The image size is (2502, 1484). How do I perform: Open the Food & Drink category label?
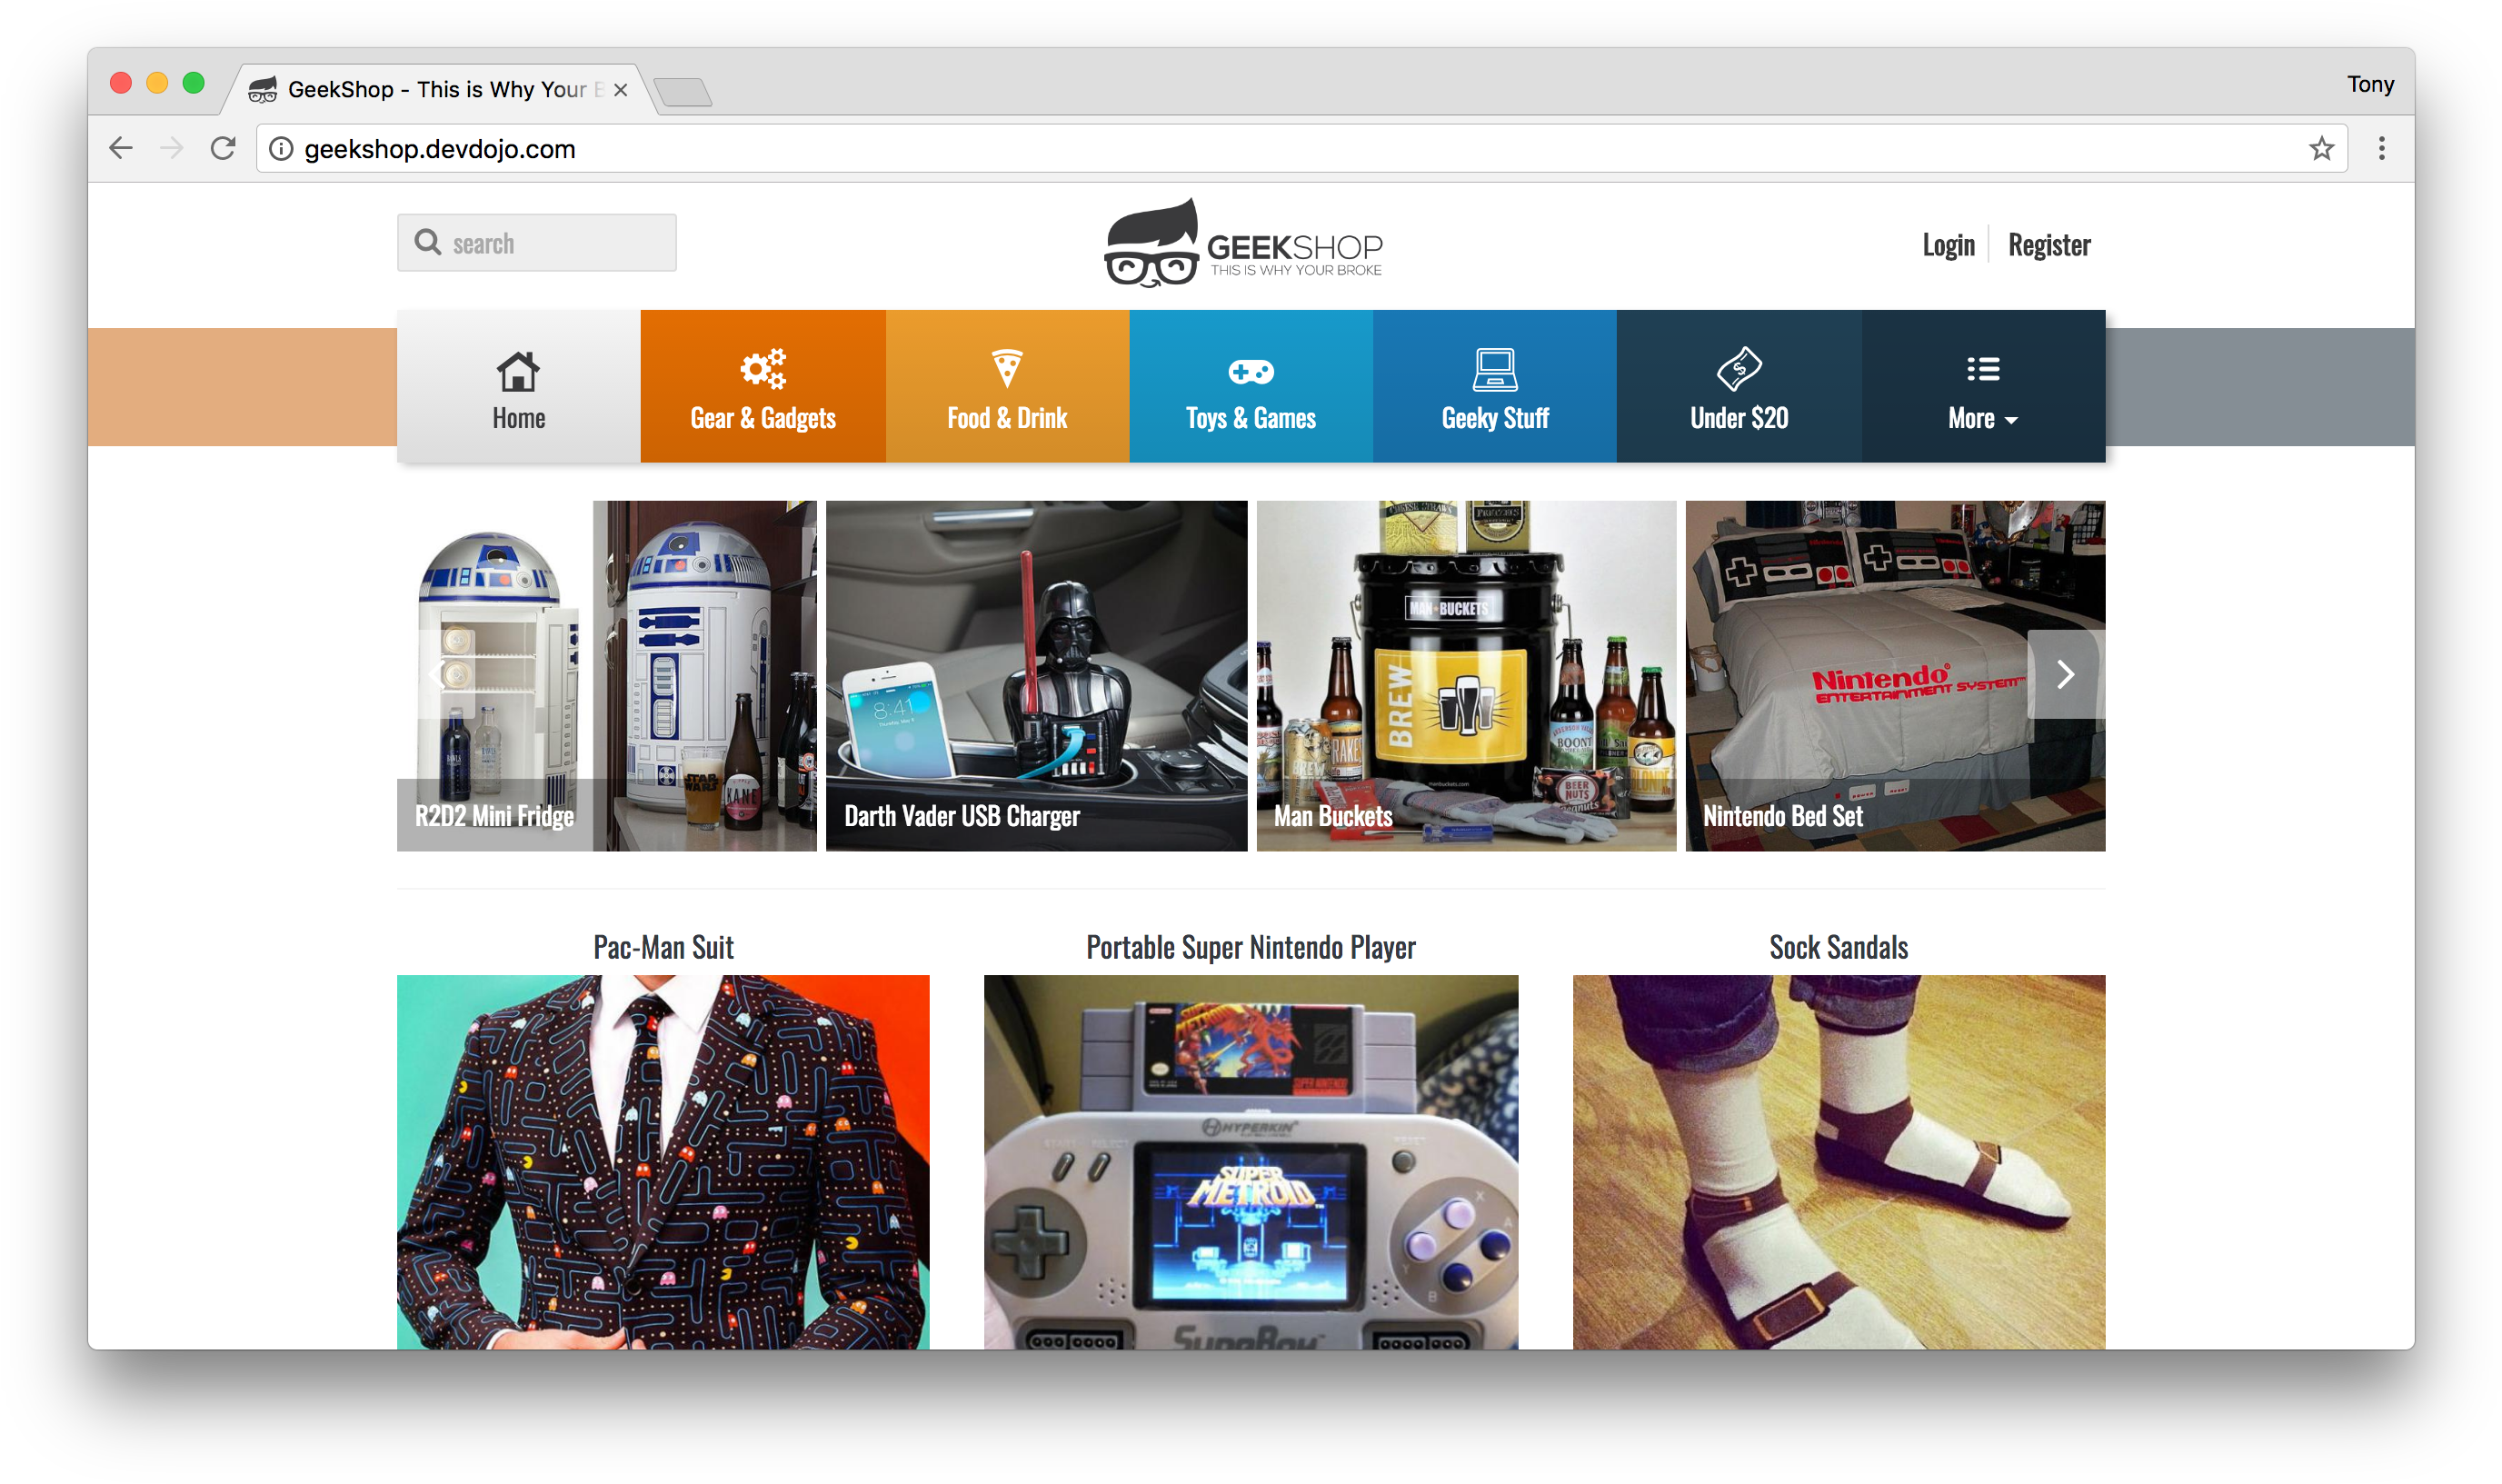1007,418
